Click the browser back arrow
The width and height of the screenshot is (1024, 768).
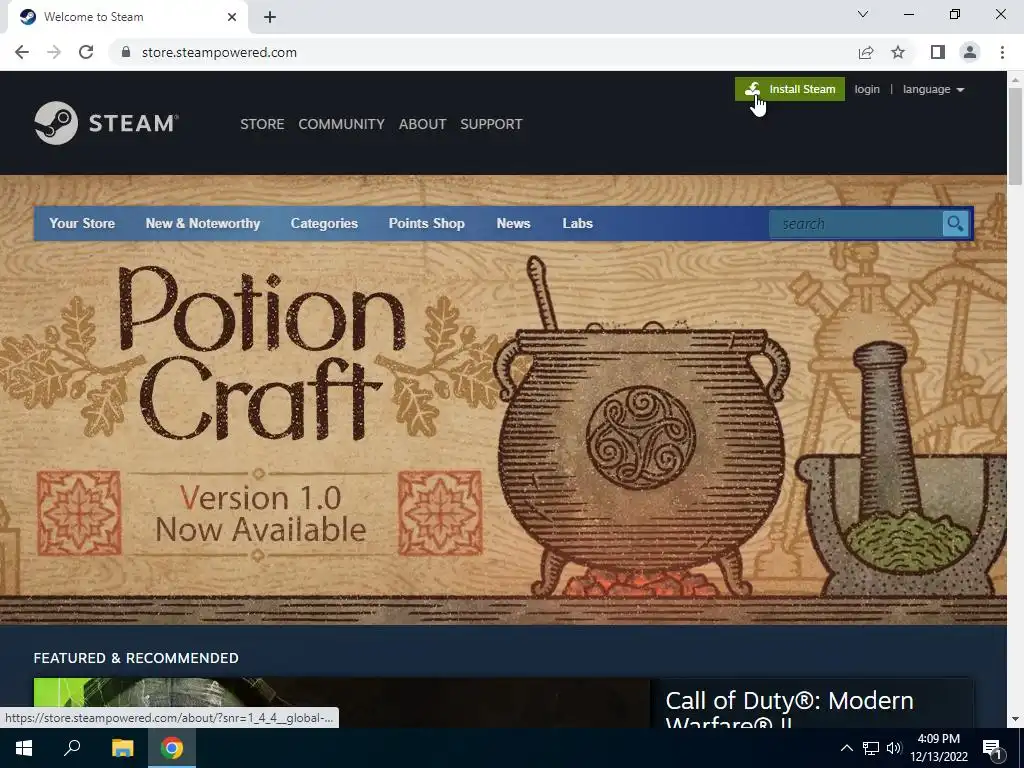tap(22, 52)
